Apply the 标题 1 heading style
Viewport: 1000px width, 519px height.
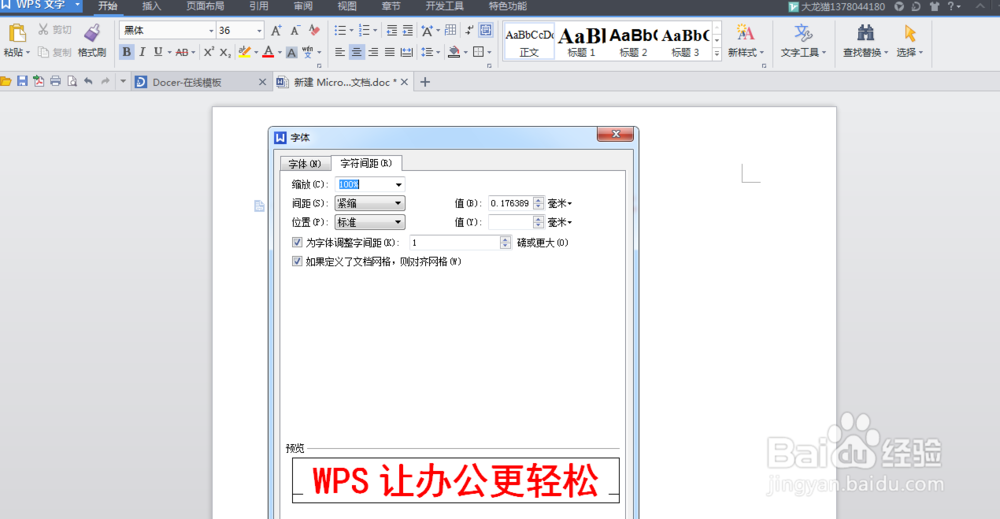click(582, 42)
